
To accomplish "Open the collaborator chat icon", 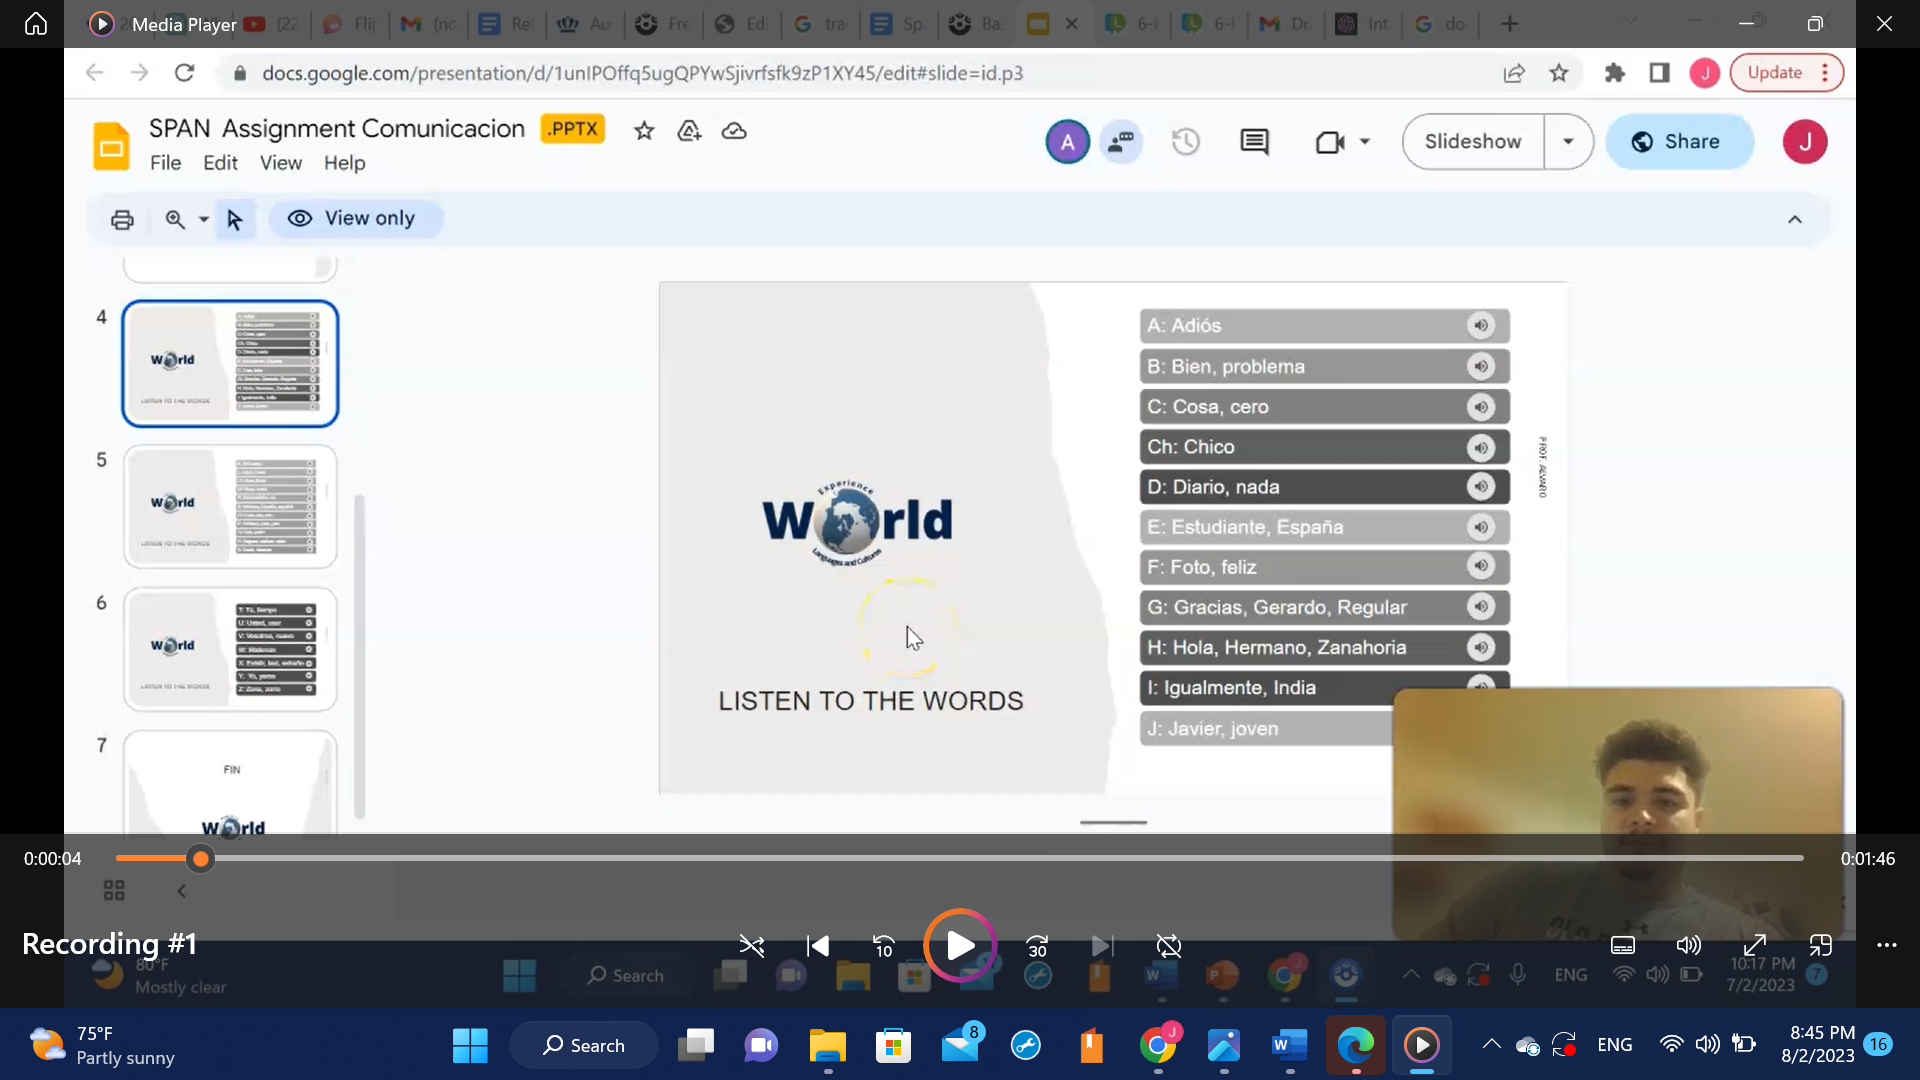I will tap(1121, 142).
